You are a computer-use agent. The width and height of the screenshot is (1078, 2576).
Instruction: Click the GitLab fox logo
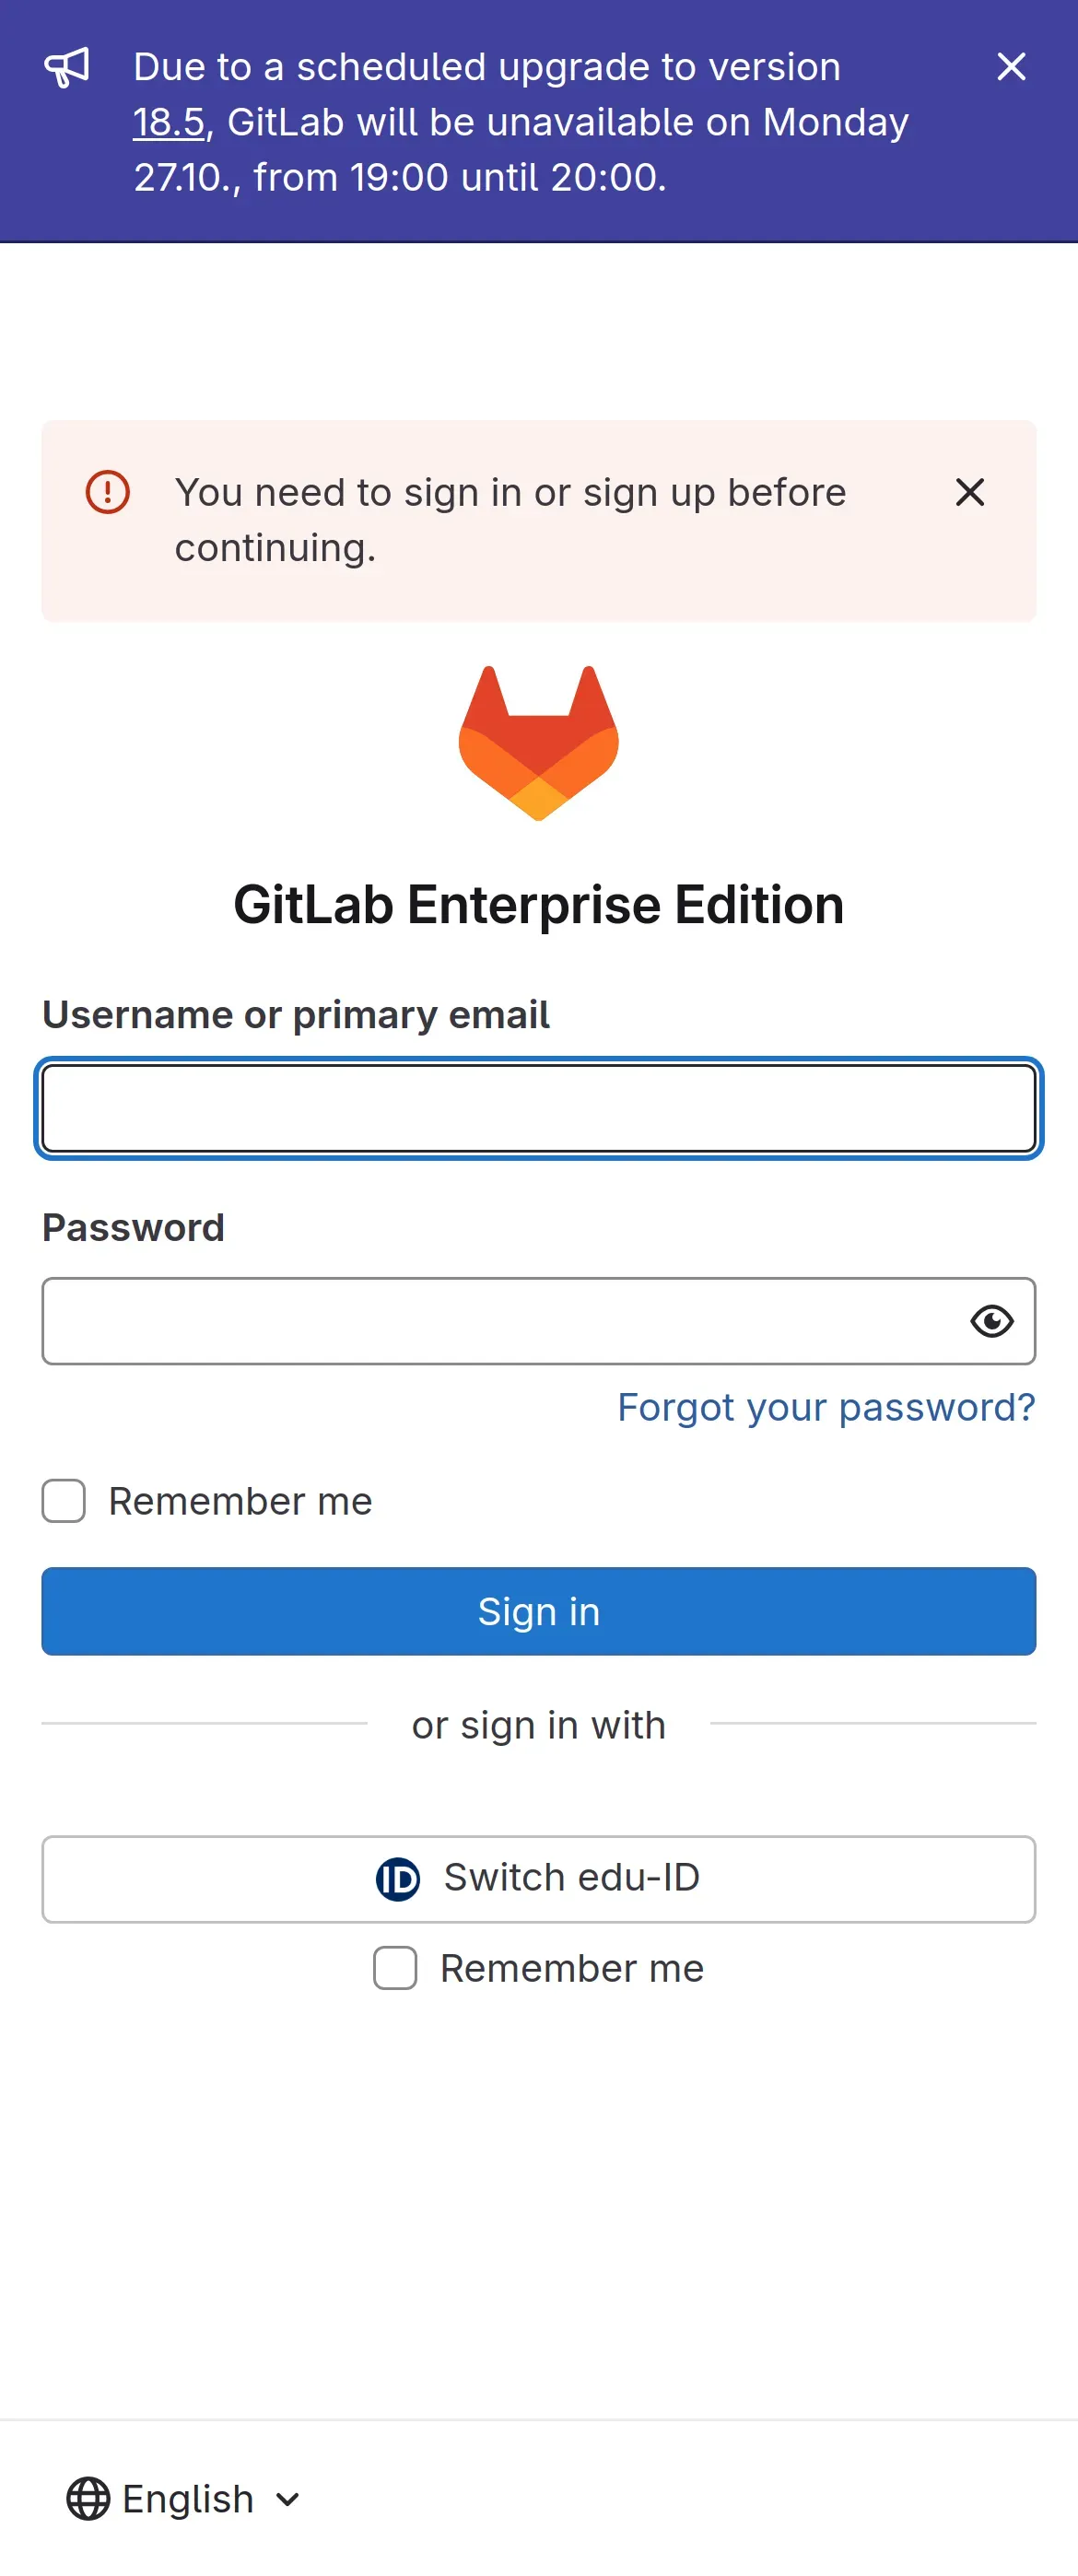(538, 742)
